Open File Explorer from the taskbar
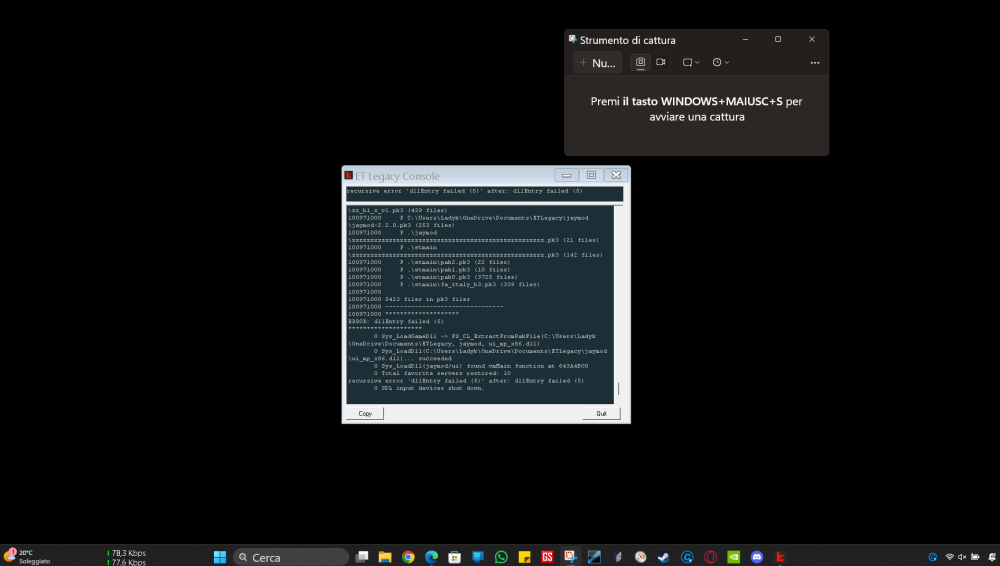The height and width of the screenshot is (566, 1000). pyautogui.click(x=385, y=557)
